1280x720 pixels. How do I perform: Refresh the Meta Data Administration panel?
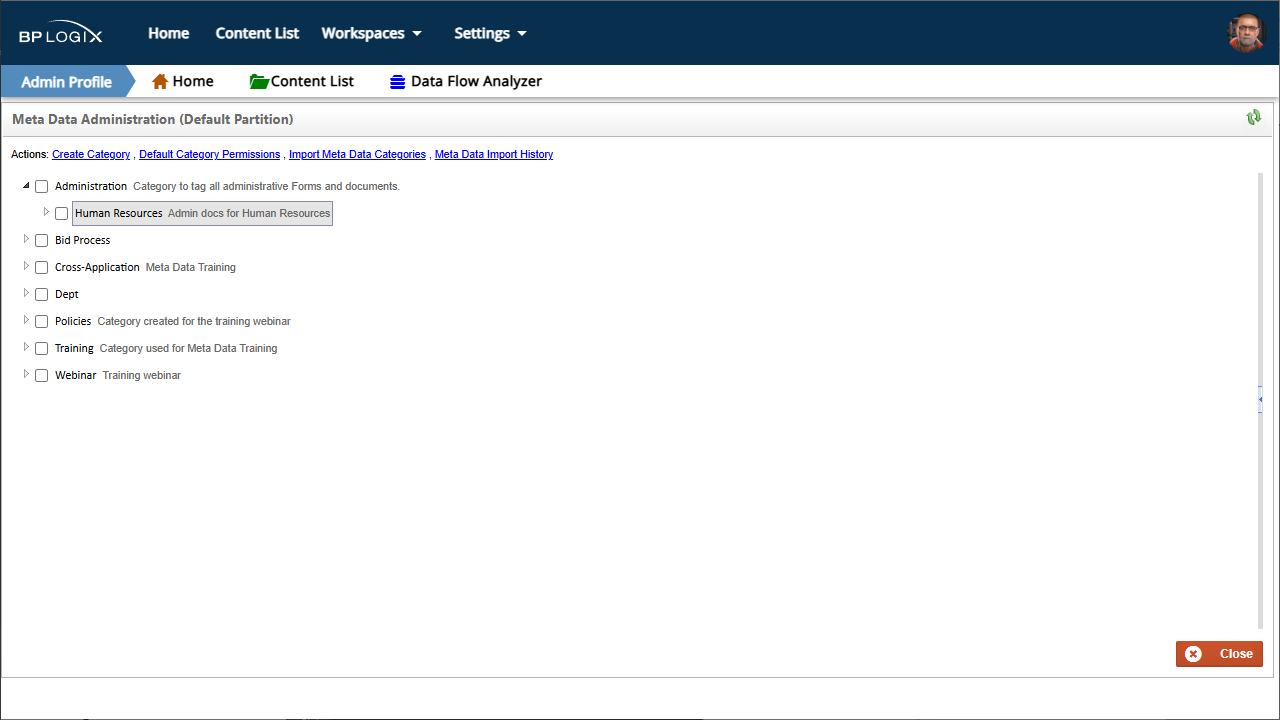(1254, 118)
